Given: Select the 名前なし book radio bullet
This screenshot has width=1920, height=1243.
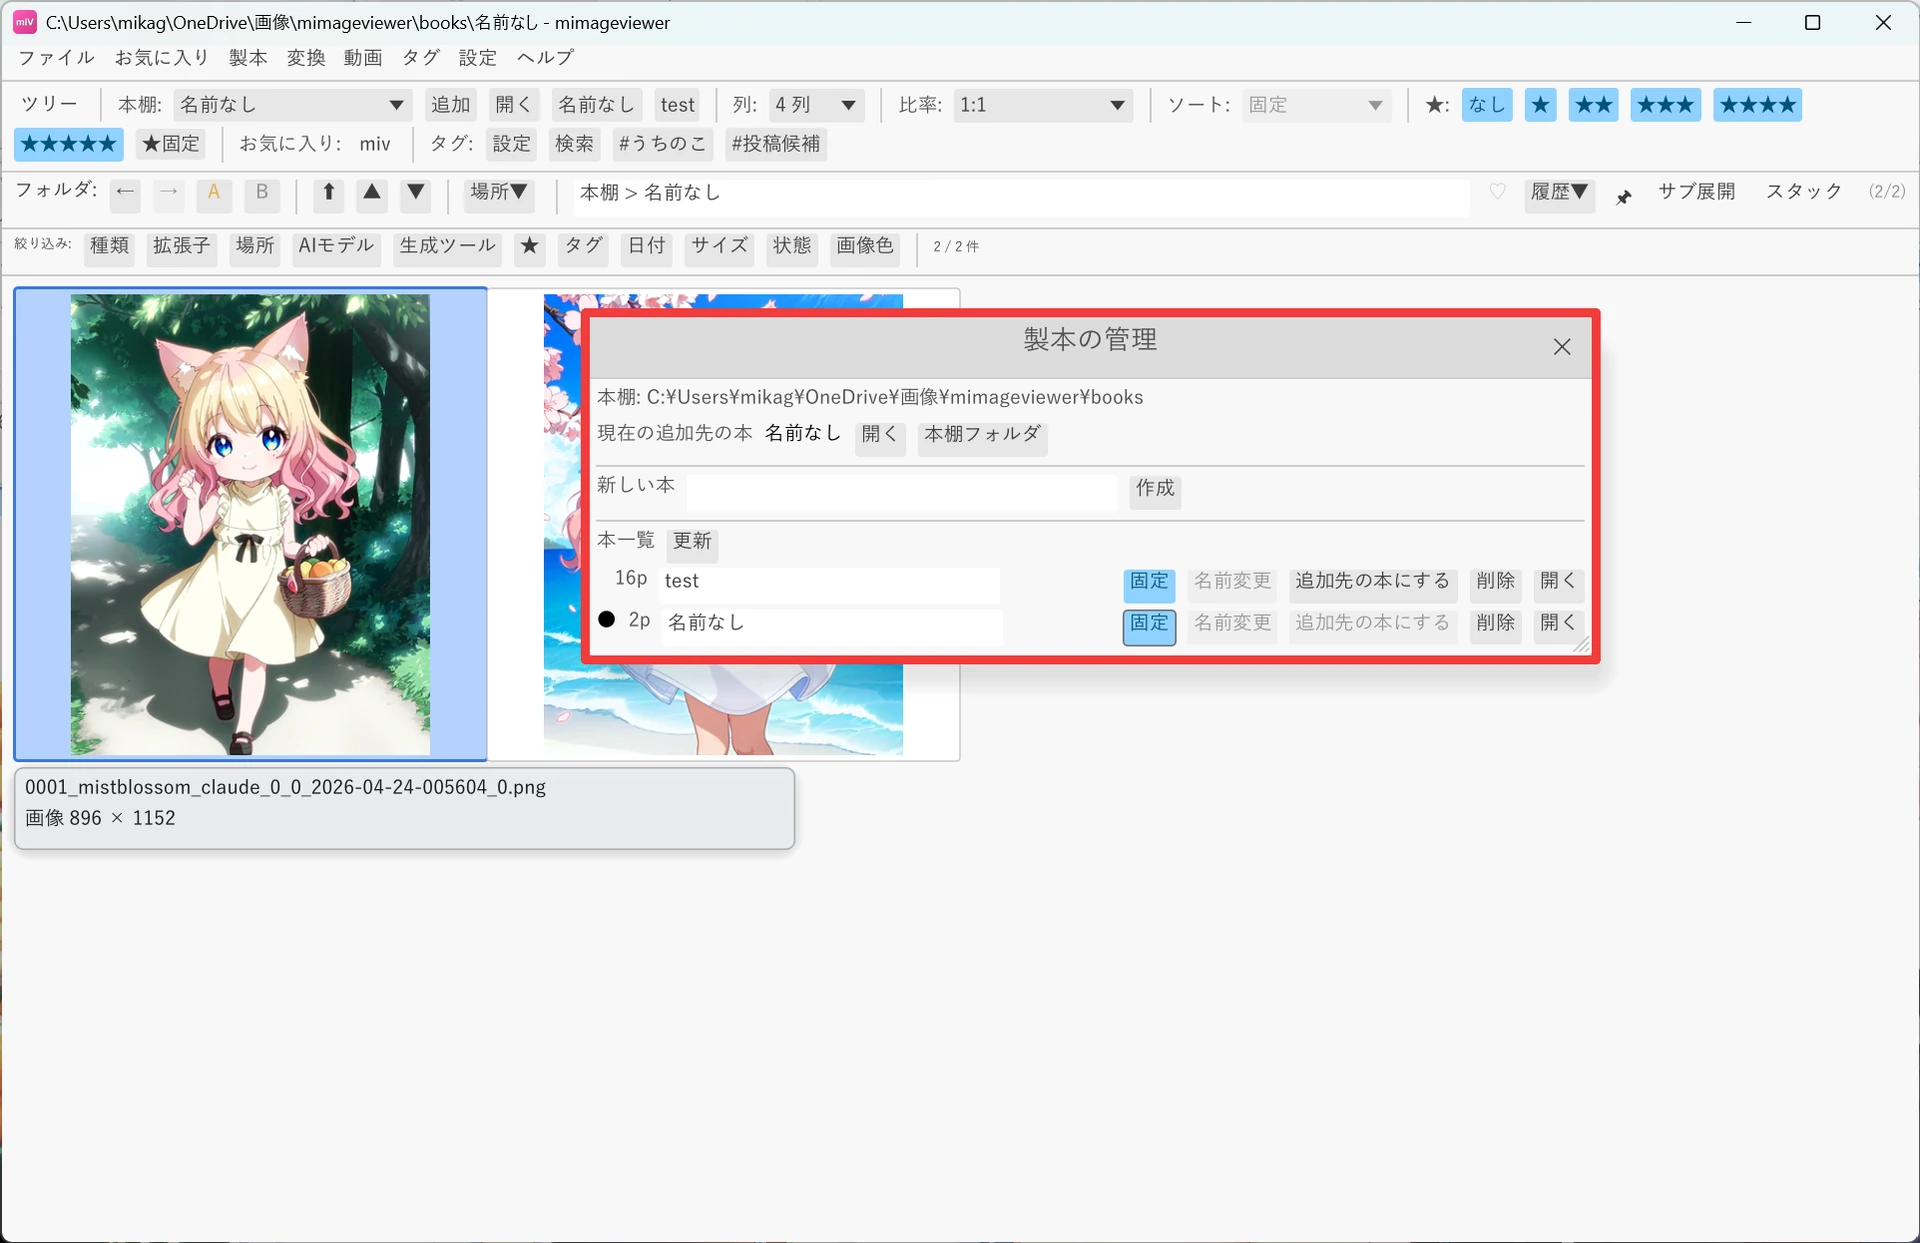Looking at the screenshot, I should [607, 620].
